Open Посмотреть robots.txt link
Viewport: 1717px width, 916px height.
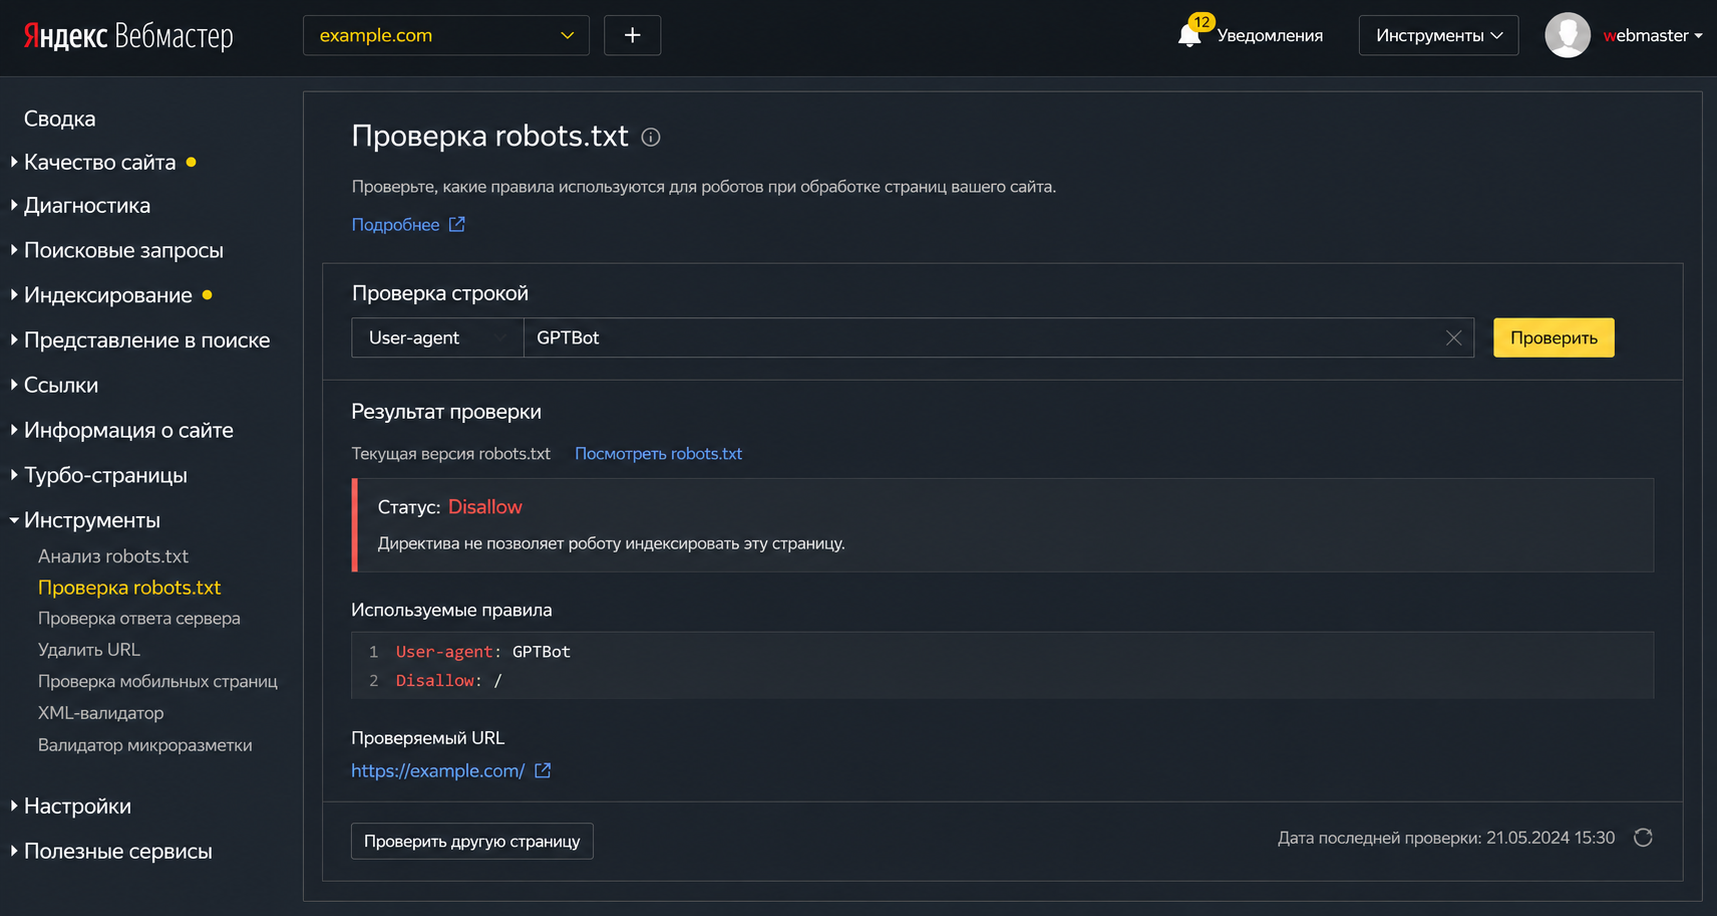[x=658, y=454]
